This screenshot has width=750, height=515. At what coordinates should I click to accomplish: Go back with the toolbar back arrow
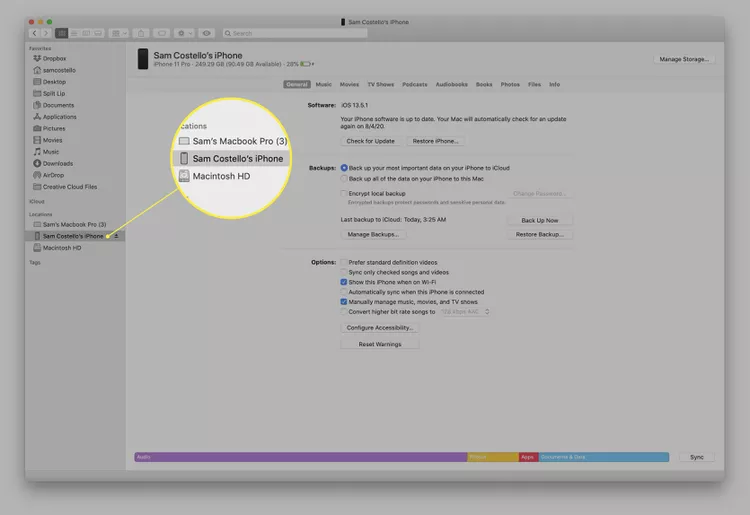[34, 33]
